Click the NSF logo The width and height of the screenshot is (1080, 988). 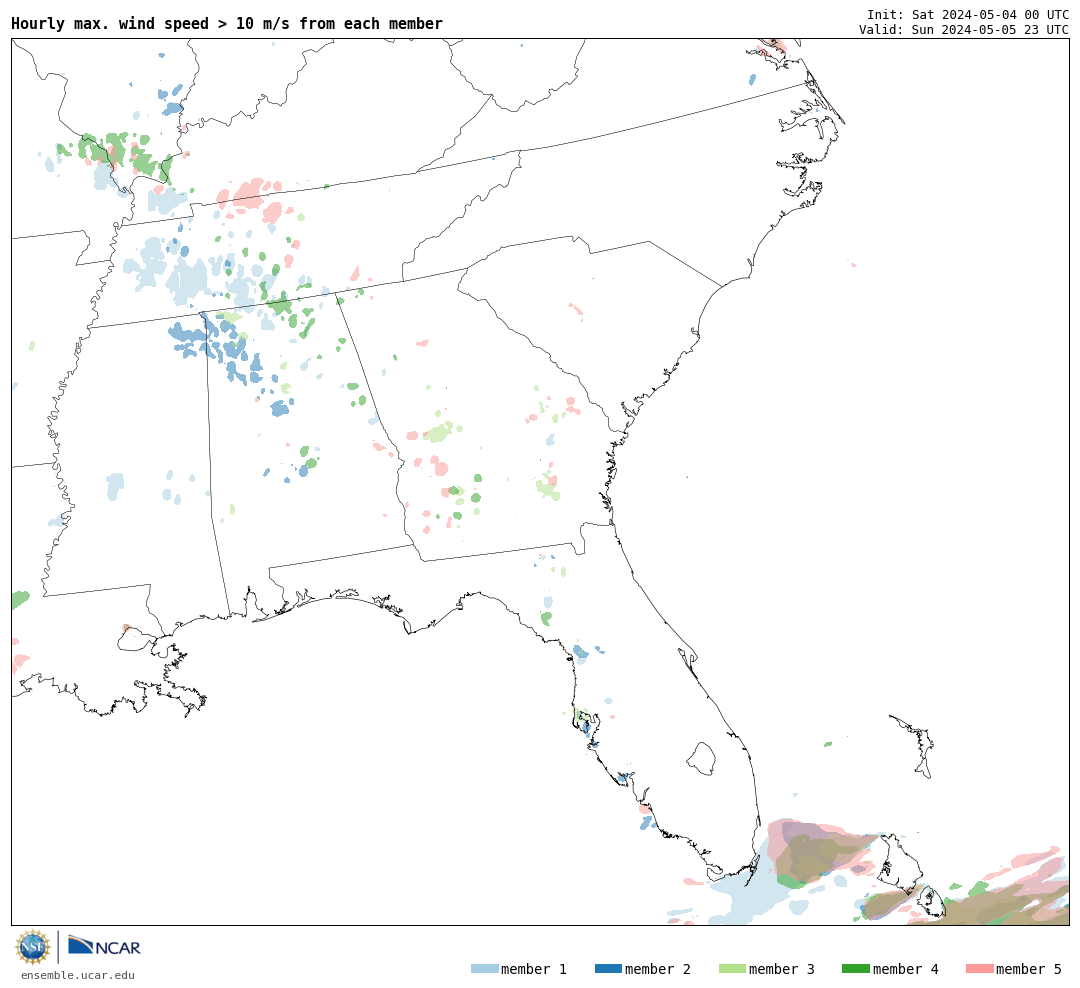pos(32,947)
